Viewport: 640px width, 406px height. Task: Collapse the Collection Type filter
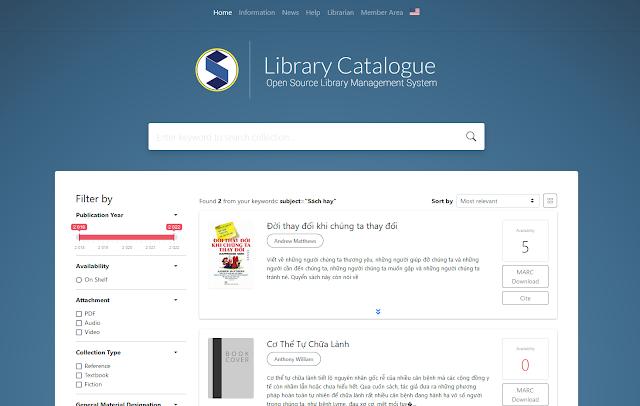[x=176, y=353]
